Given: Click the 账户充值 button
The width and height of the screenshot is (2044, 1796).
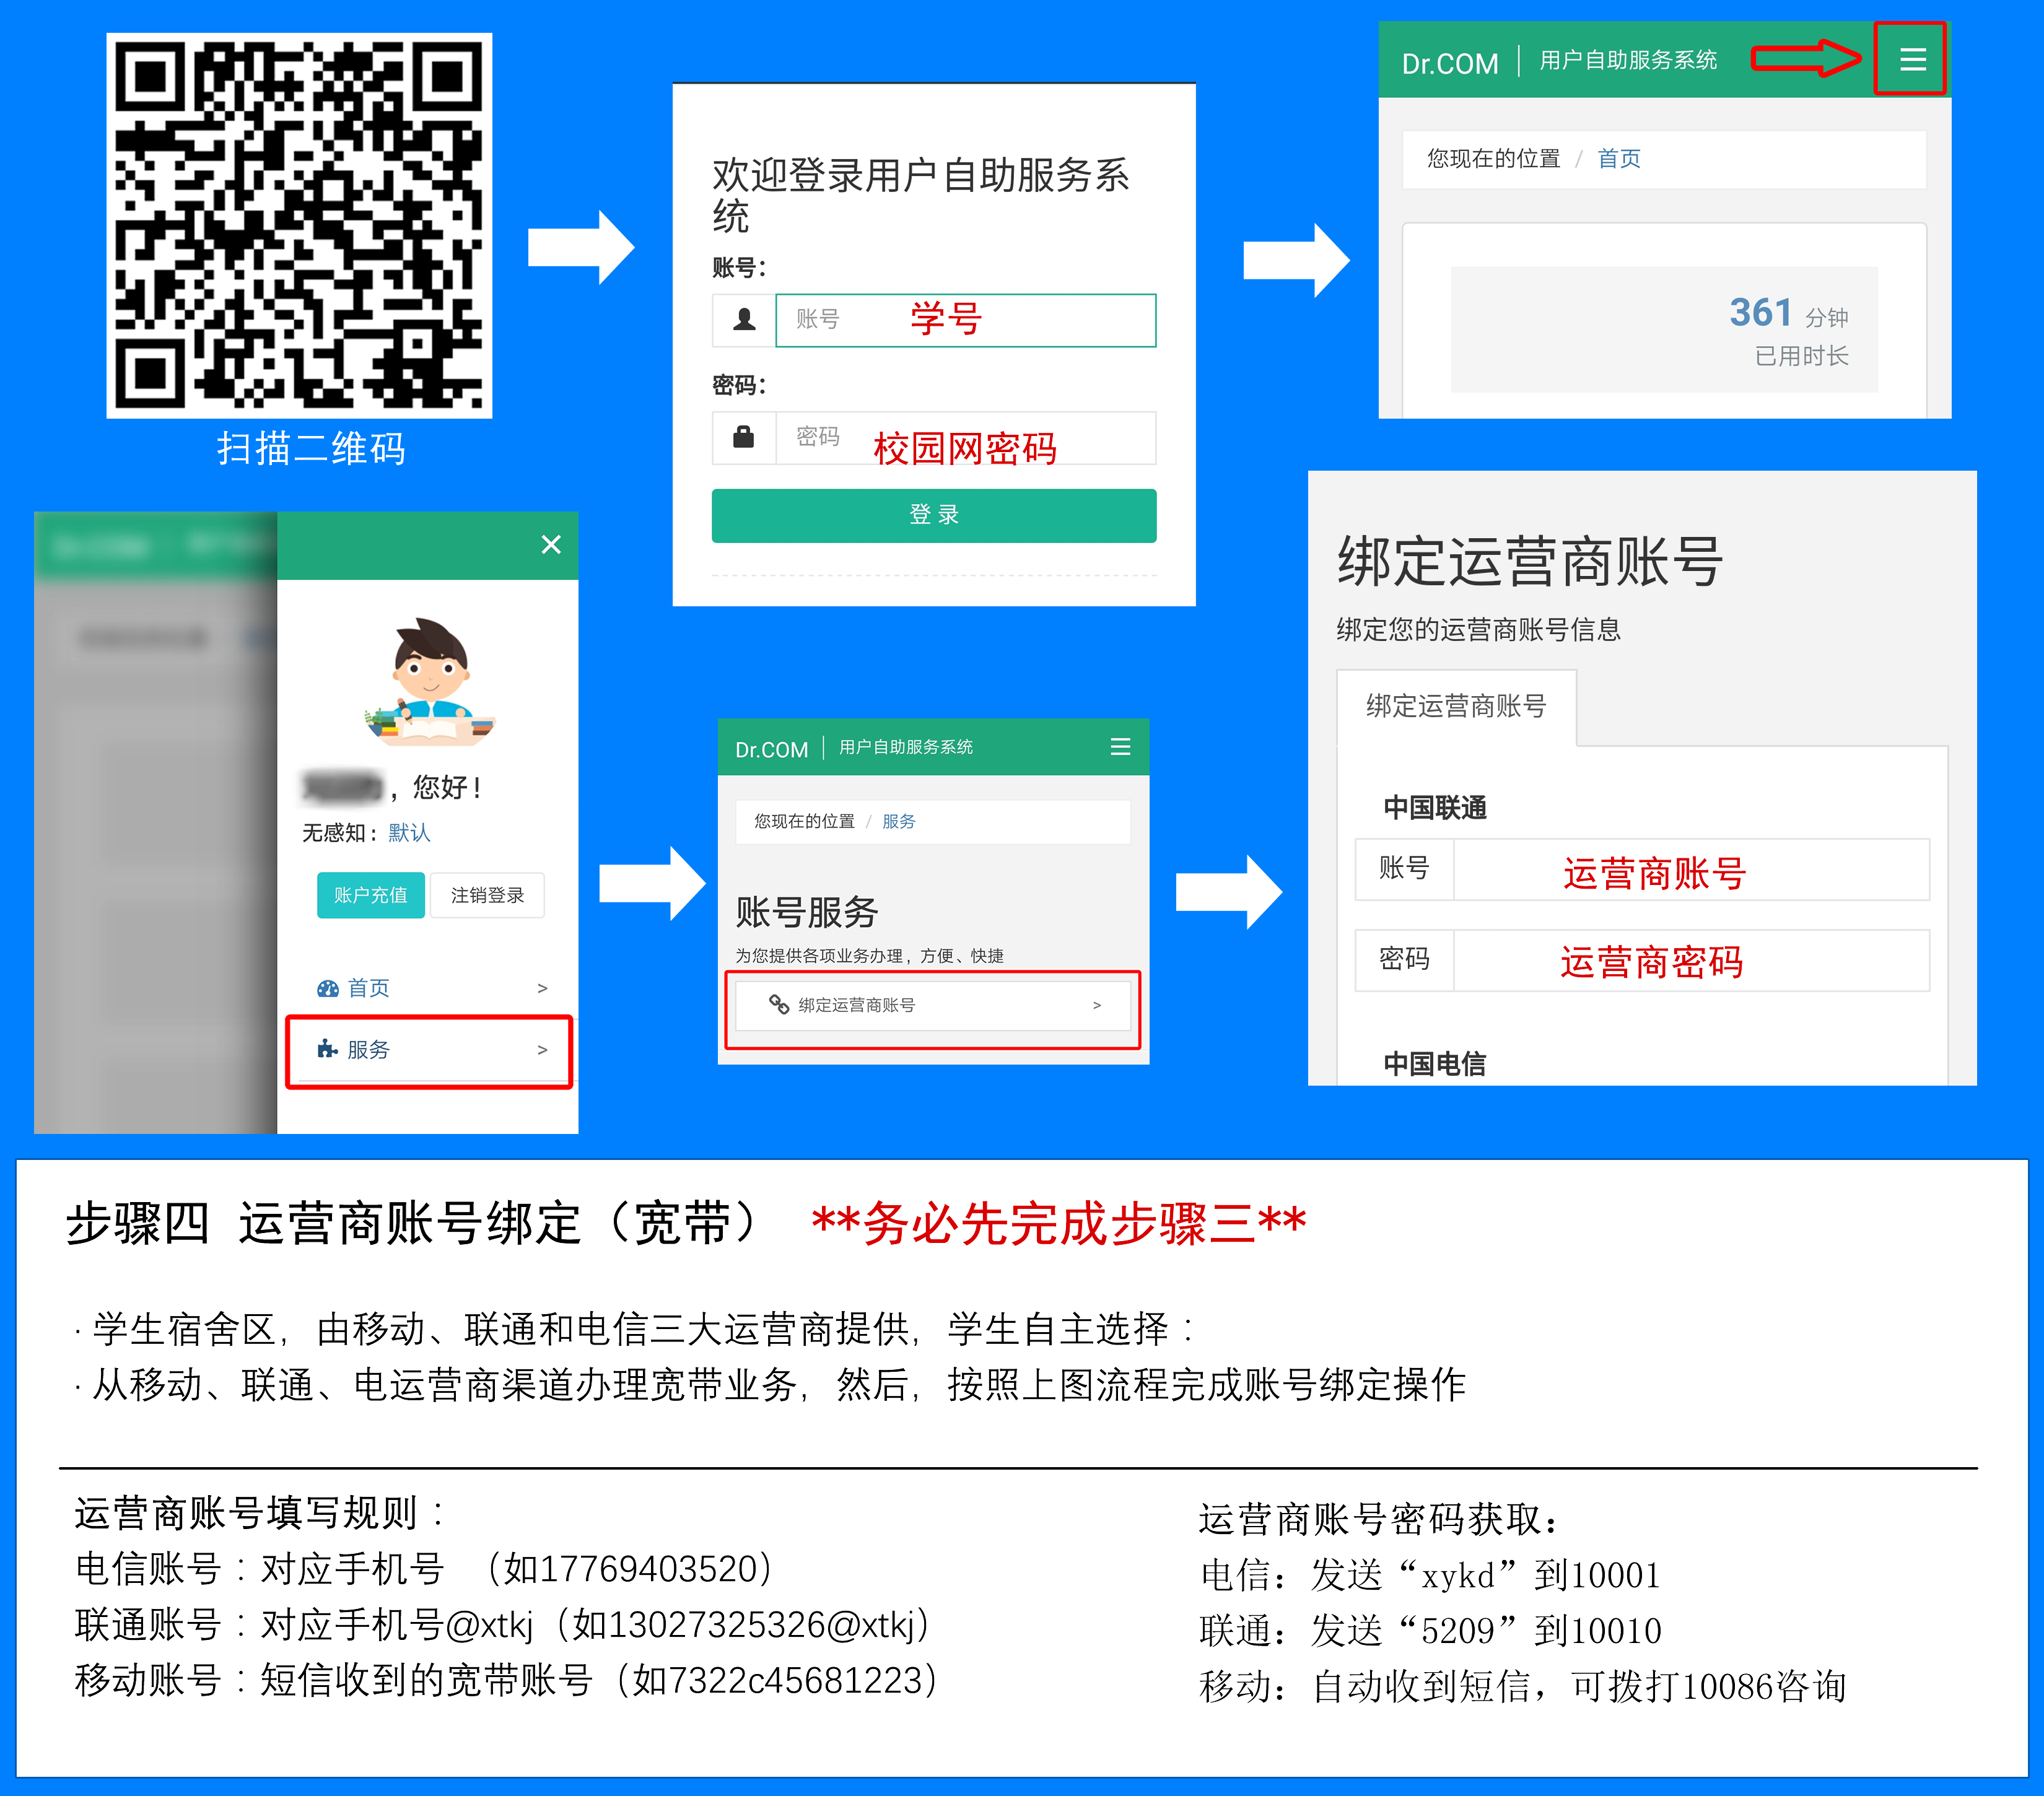Looking at the screenshot, I should coord(370,895).
